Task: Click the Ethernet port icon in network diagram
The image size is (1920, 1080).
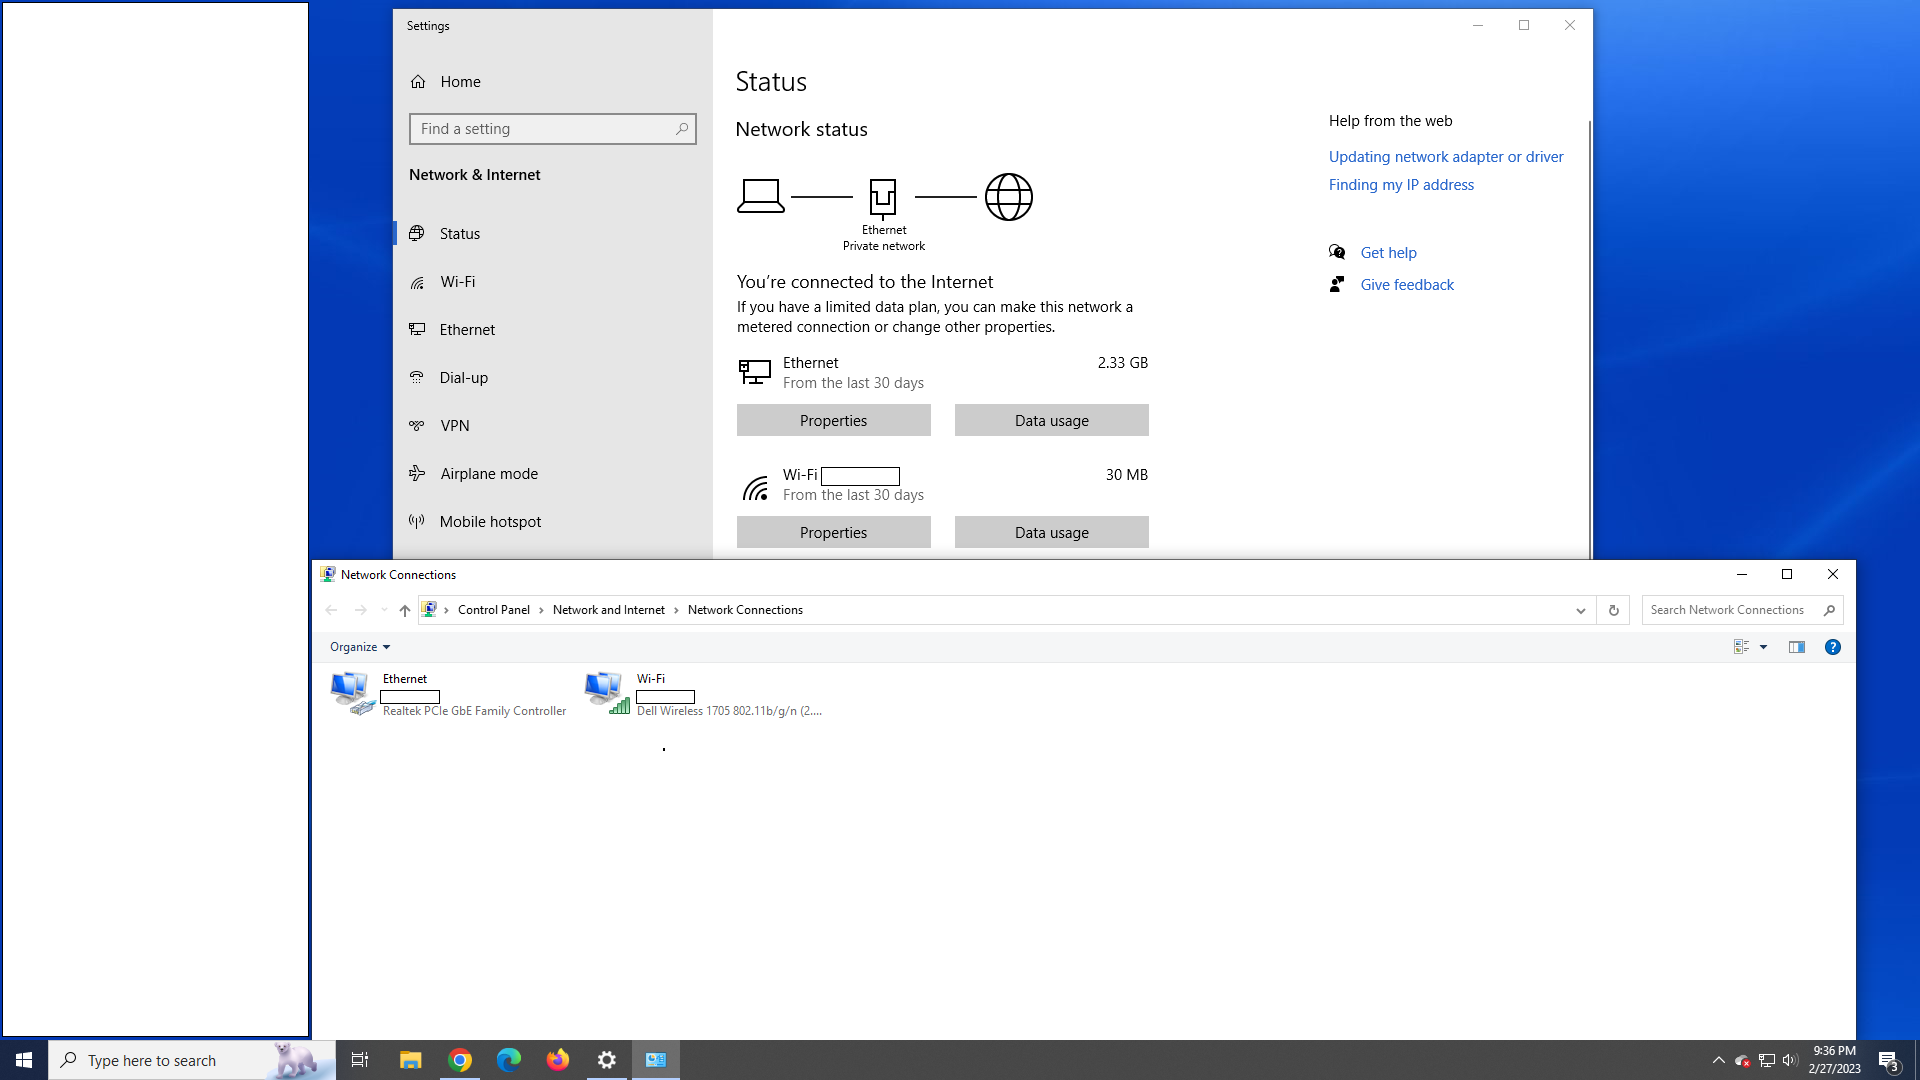Action: [x=883, y=198]
